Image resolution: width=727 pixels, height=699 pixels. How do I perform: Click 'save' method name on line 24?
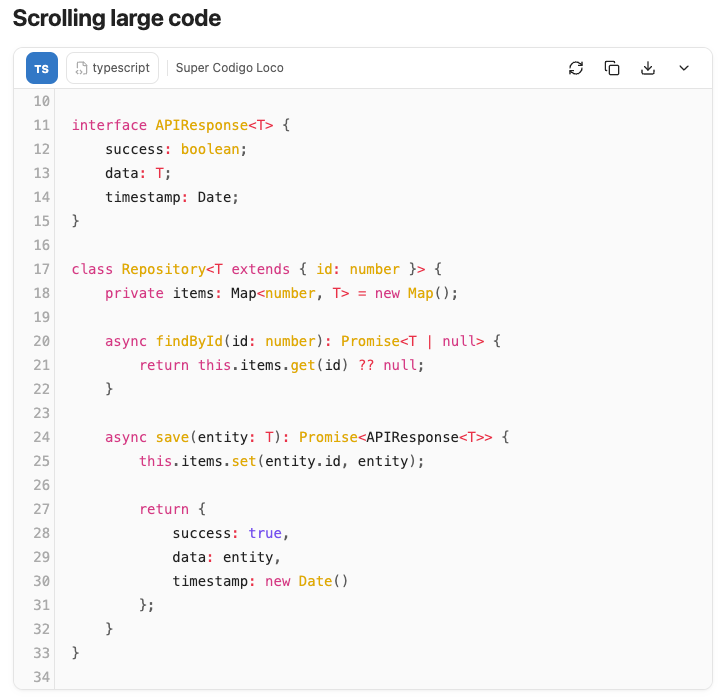pyautogui.click(x=172, y=437)
